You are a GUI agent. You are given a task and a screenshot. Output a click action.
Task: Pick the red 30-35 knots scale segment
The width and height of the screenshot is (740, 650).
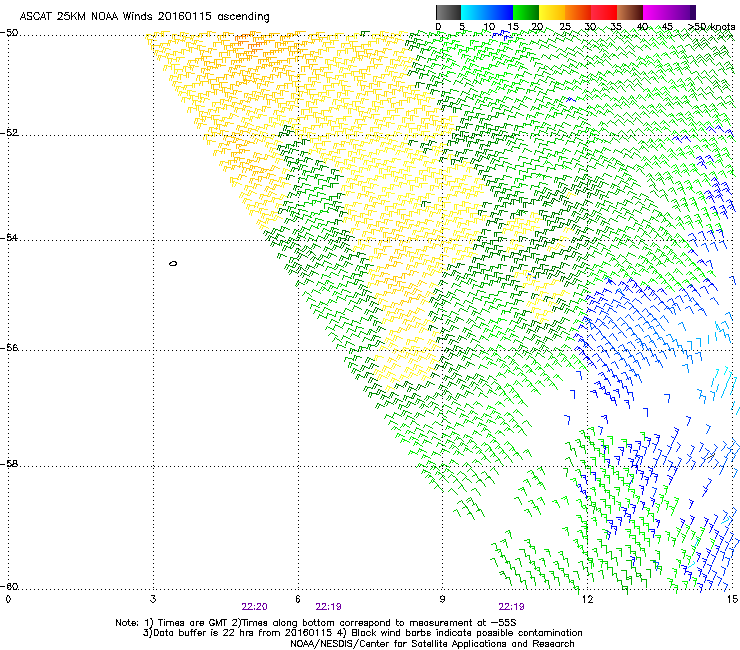604,12
